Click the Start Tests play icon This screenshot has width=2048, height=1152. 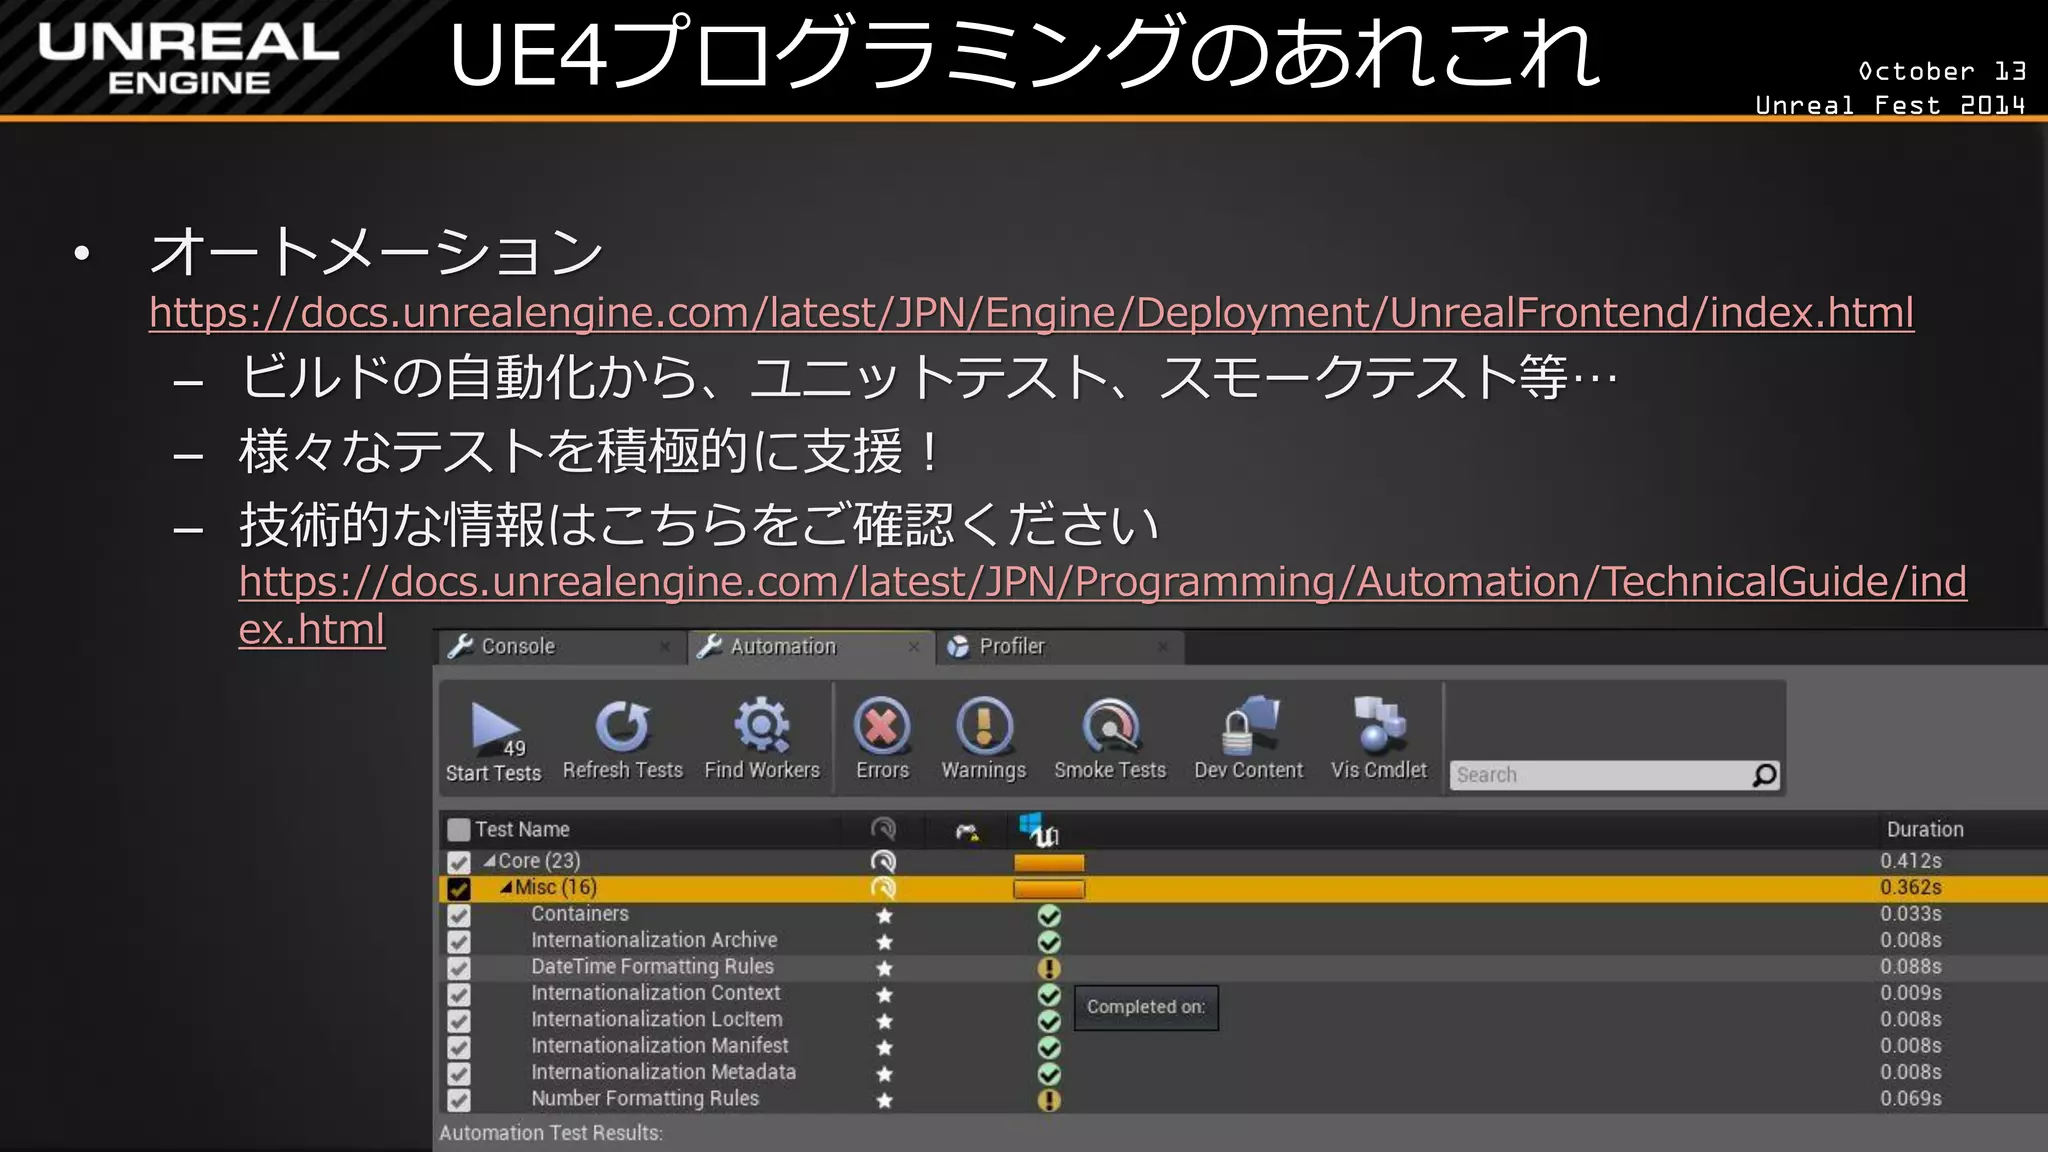(x=496, y=728)
